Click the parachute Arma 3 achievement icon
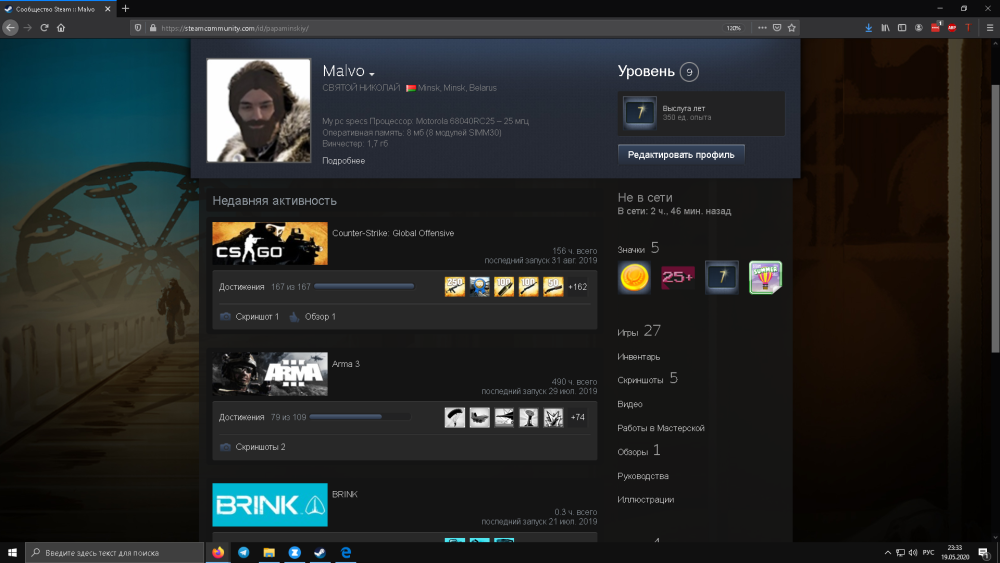The width and height of the screenshot is (1000, 563). coord(455,418)
